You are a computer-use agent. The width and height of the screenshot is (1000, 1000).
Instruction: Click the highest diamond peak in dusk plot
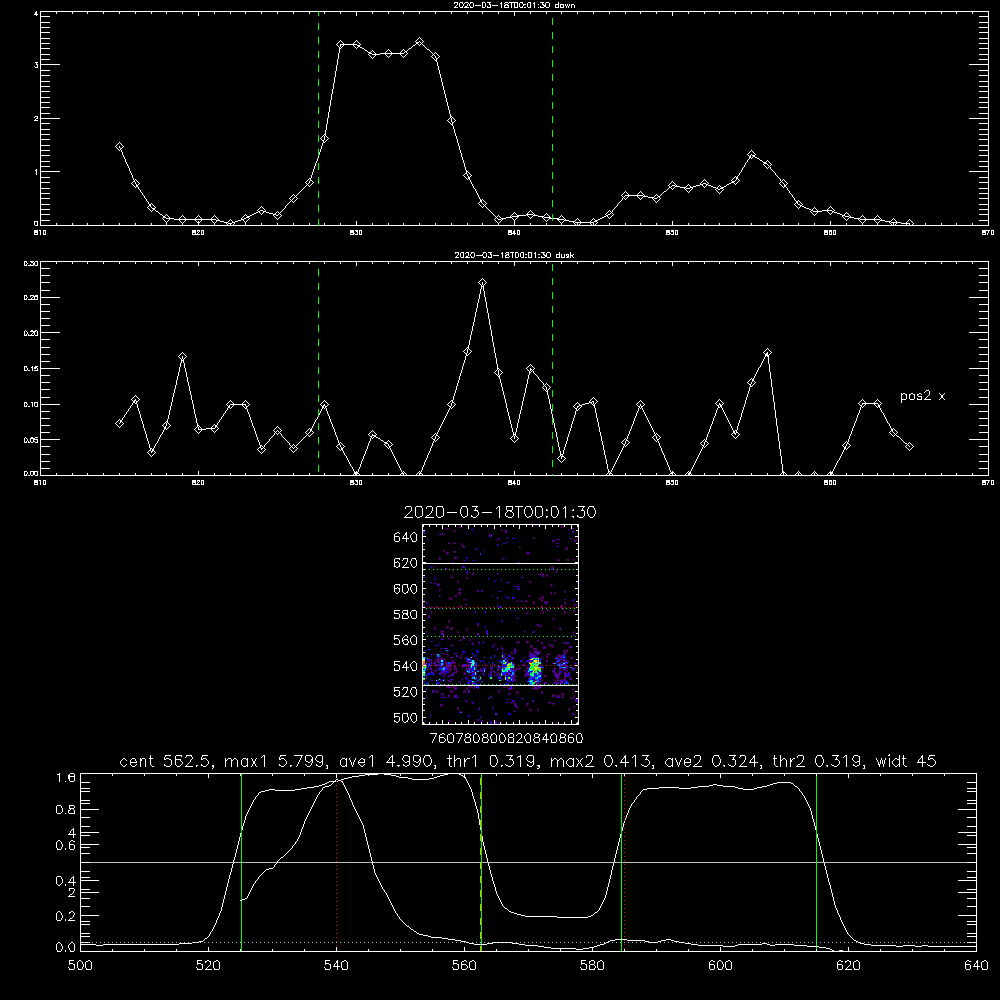[483, 283]
